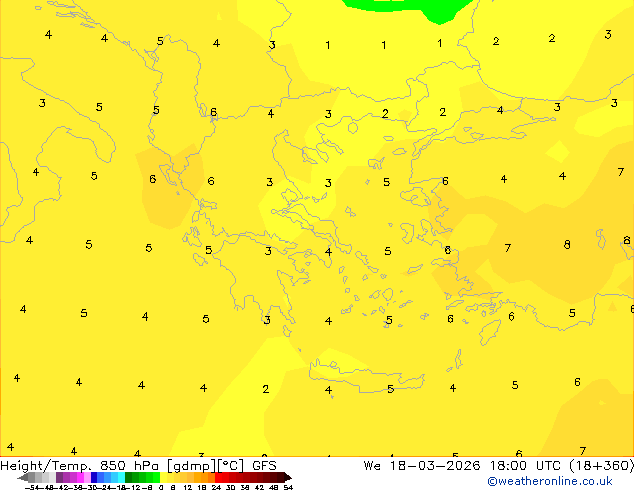Viewport: 634px width, 490px height.
Task: Click the dark right arrow of the color legend
Action: [288, 478]
